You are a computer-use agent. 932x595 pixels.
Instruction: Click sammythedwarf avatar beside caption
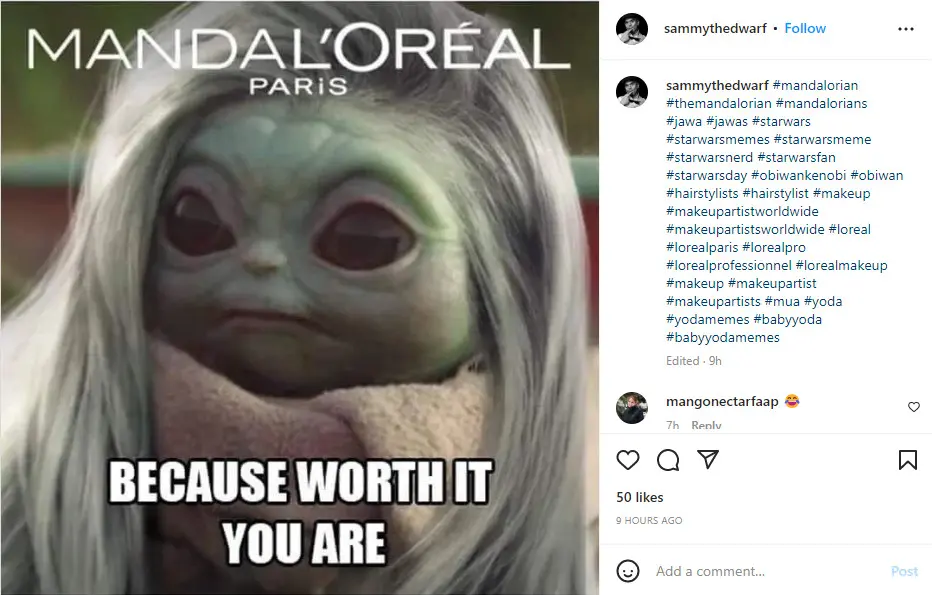(x=632, y=92)
